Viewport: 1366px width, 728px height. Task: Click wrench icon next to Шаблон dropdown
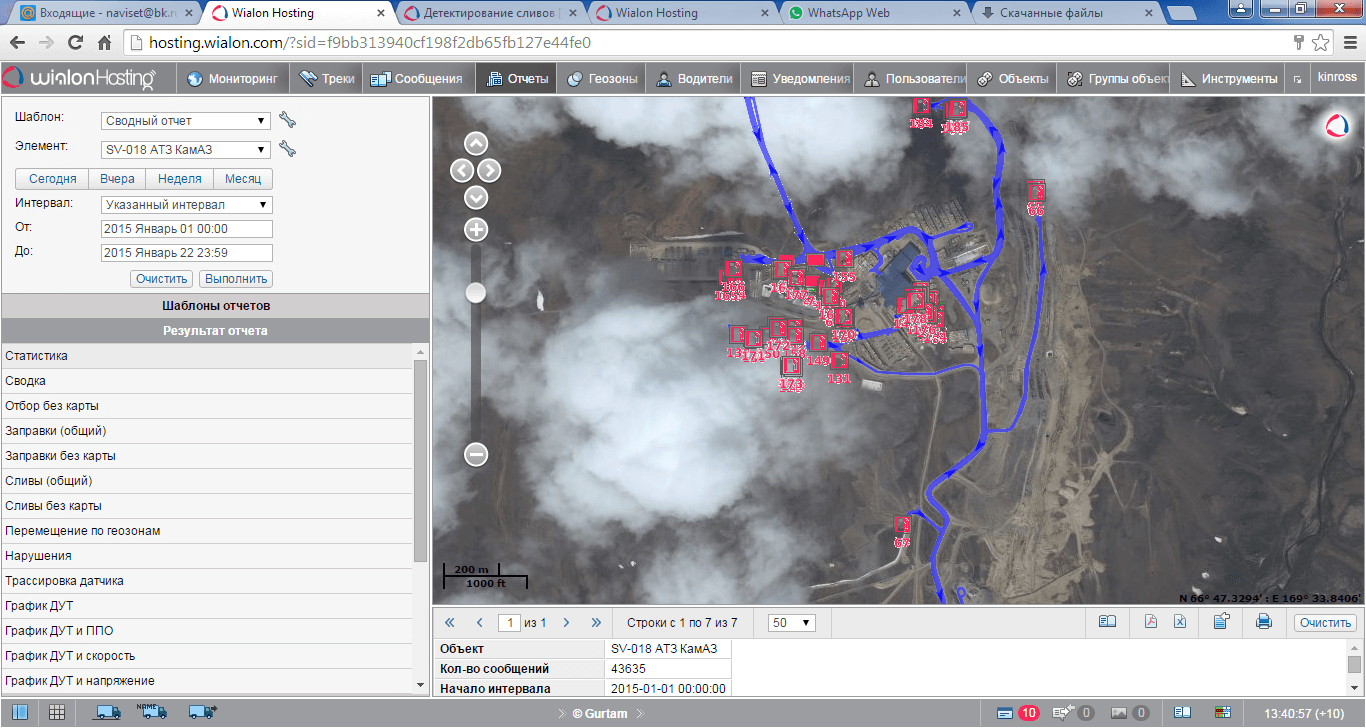[x=288, y=121]
